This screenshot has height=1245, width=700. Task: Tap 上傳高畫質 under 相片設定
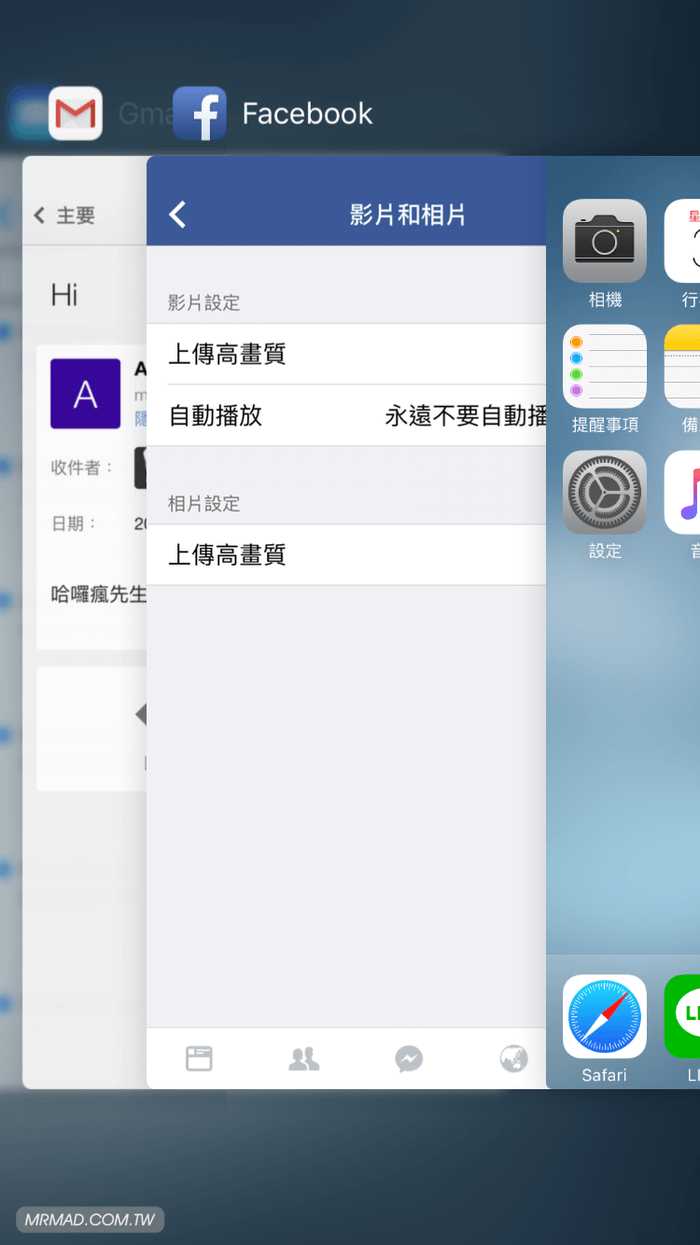click(x=346, y=555)
